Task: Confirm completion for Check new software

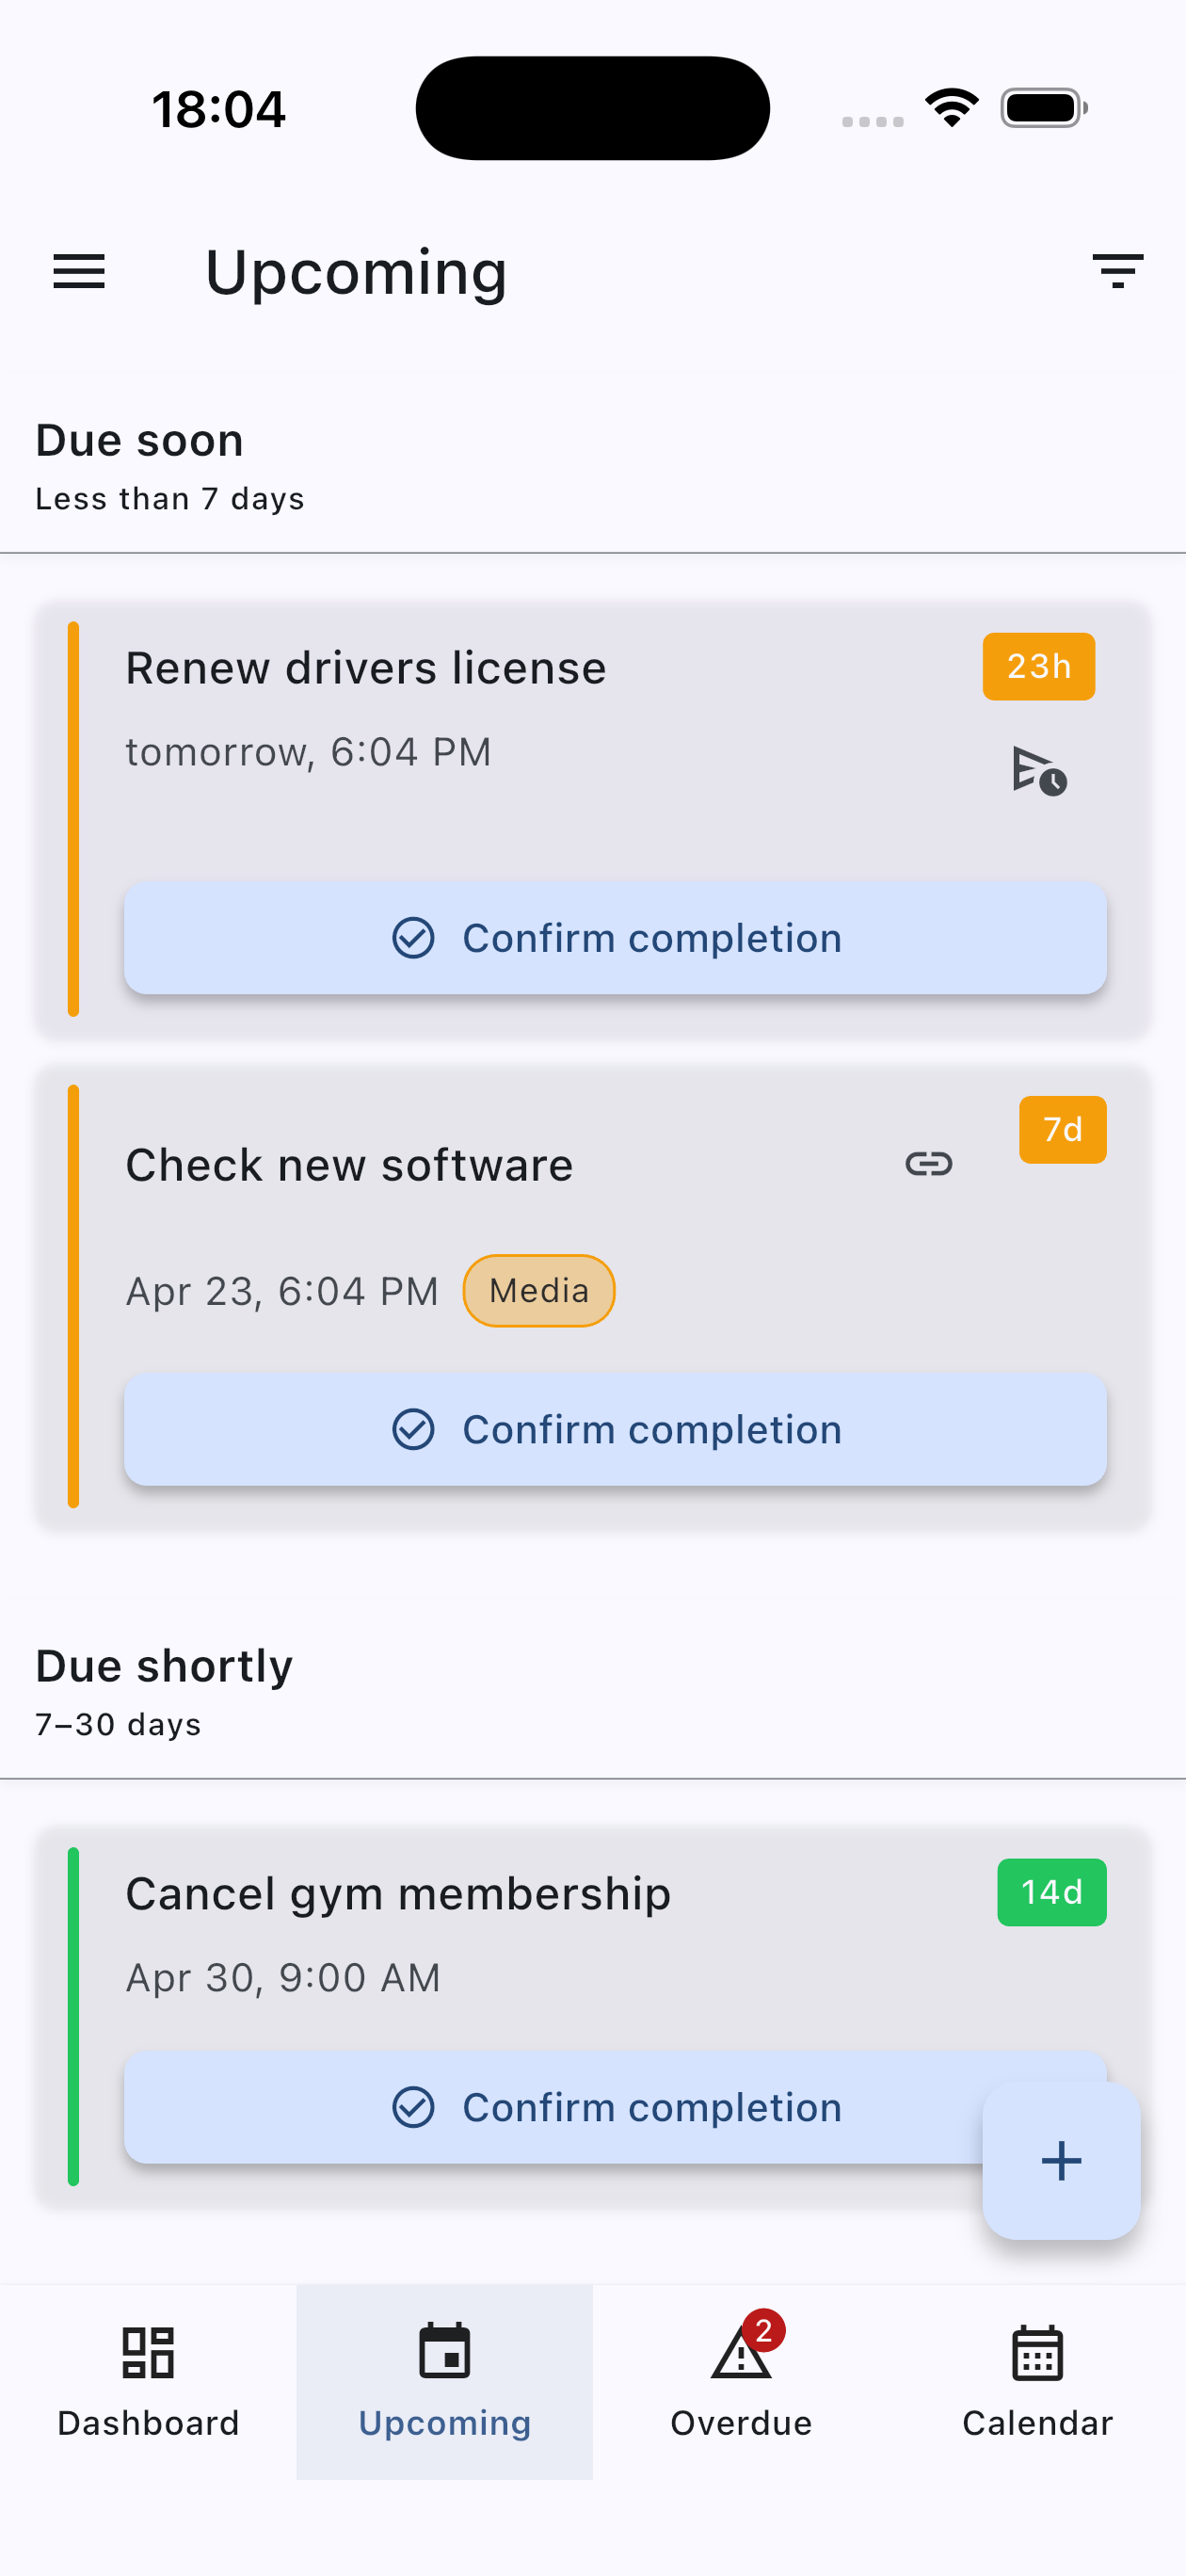Action: click(x=615, y=1429)
